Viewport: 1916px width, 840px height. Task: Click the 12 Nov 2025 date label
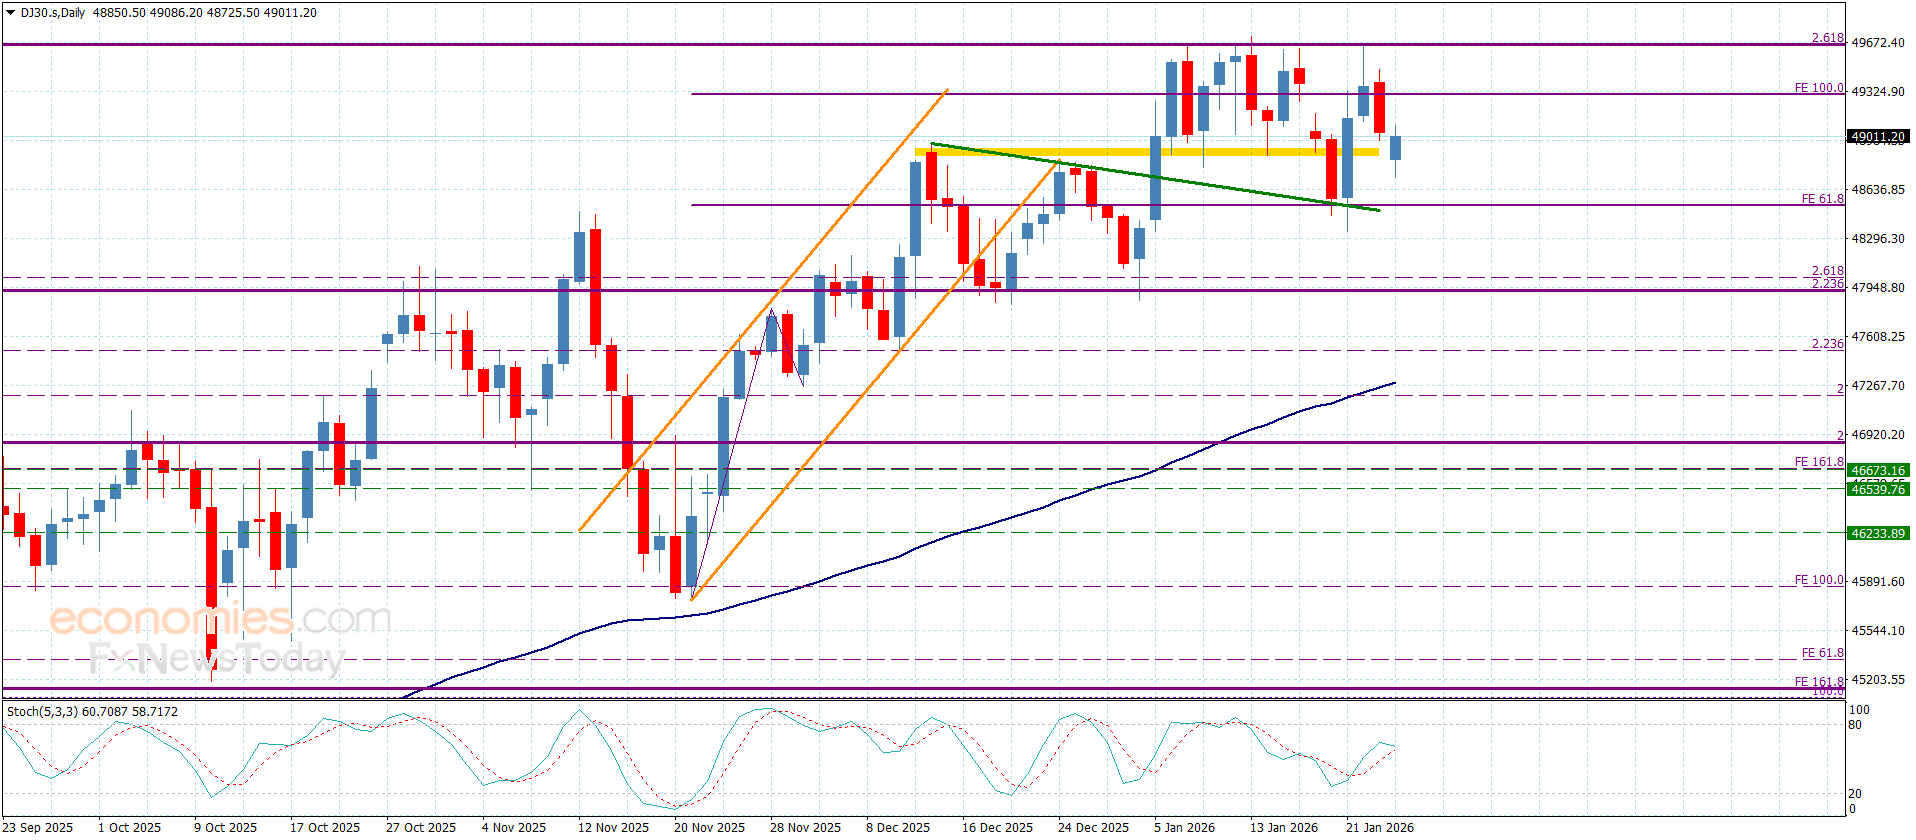click(x=613, y=827)
